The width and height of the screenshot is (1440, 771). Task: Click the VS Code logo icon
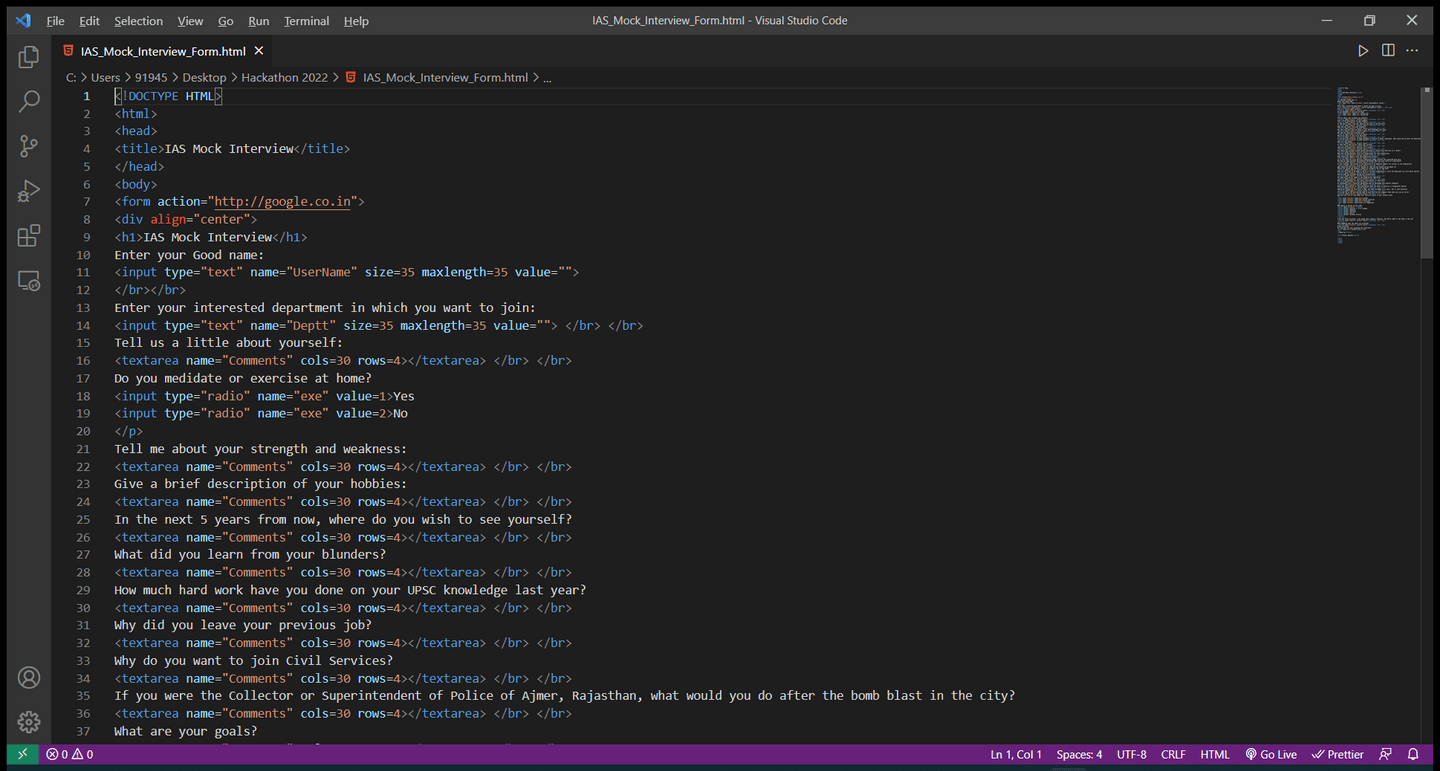[x=23, y=20]
